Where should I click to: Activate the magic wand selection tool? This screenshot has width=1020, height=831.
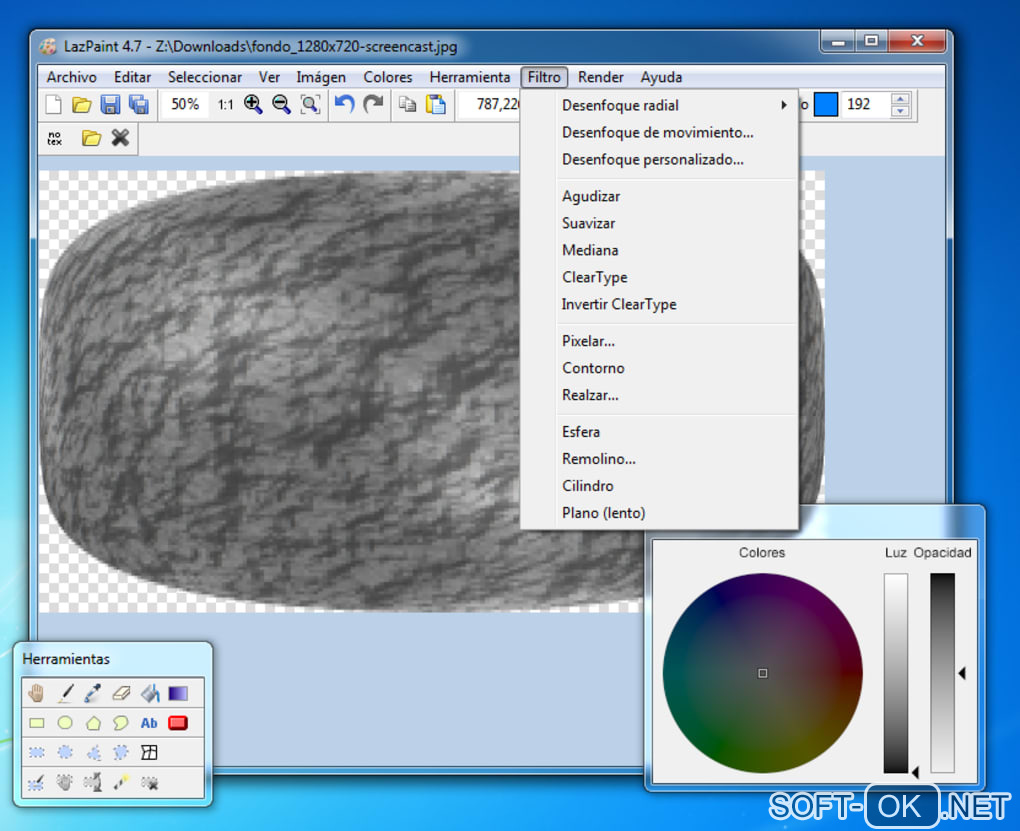pyautogui.click(x=121, y=783)
